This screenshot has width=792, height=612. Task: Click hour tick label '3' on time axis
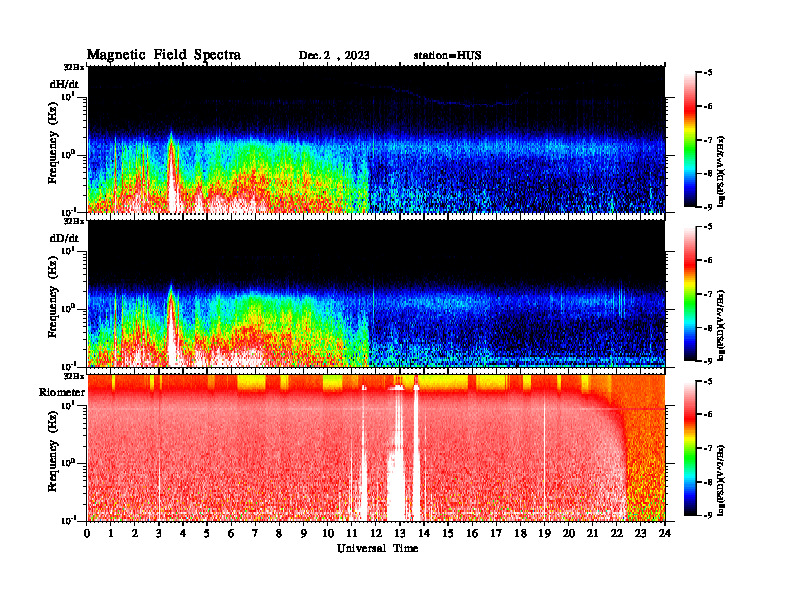click(159, 533)
